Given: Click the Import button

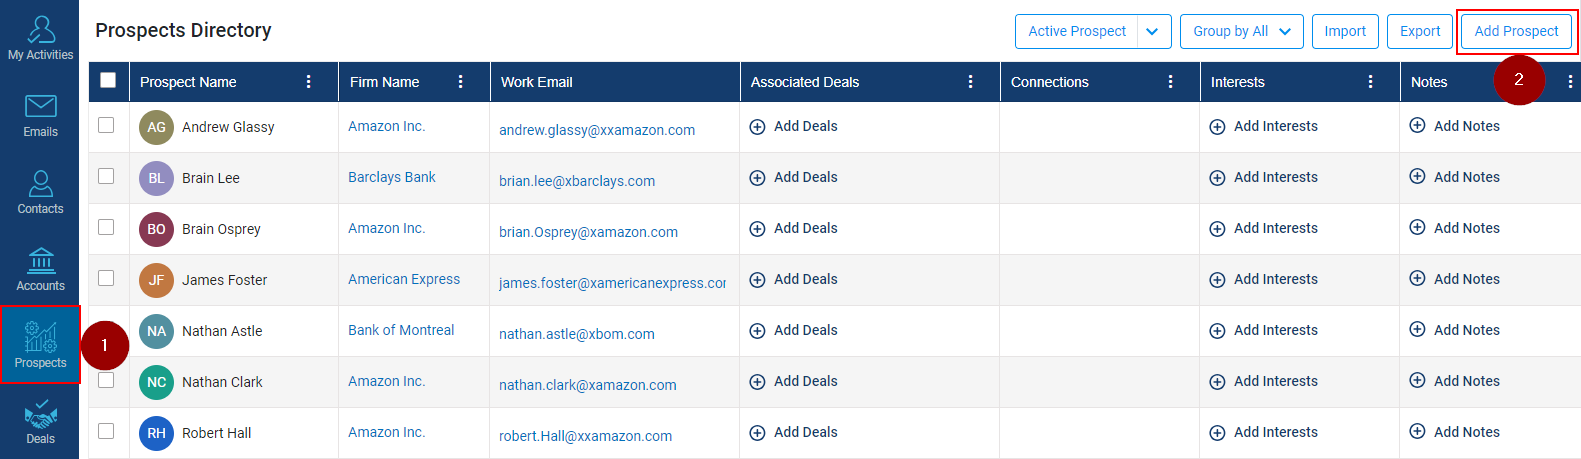Looking at the screenshot, I should pyautogui.click(x=1345, y=31).
